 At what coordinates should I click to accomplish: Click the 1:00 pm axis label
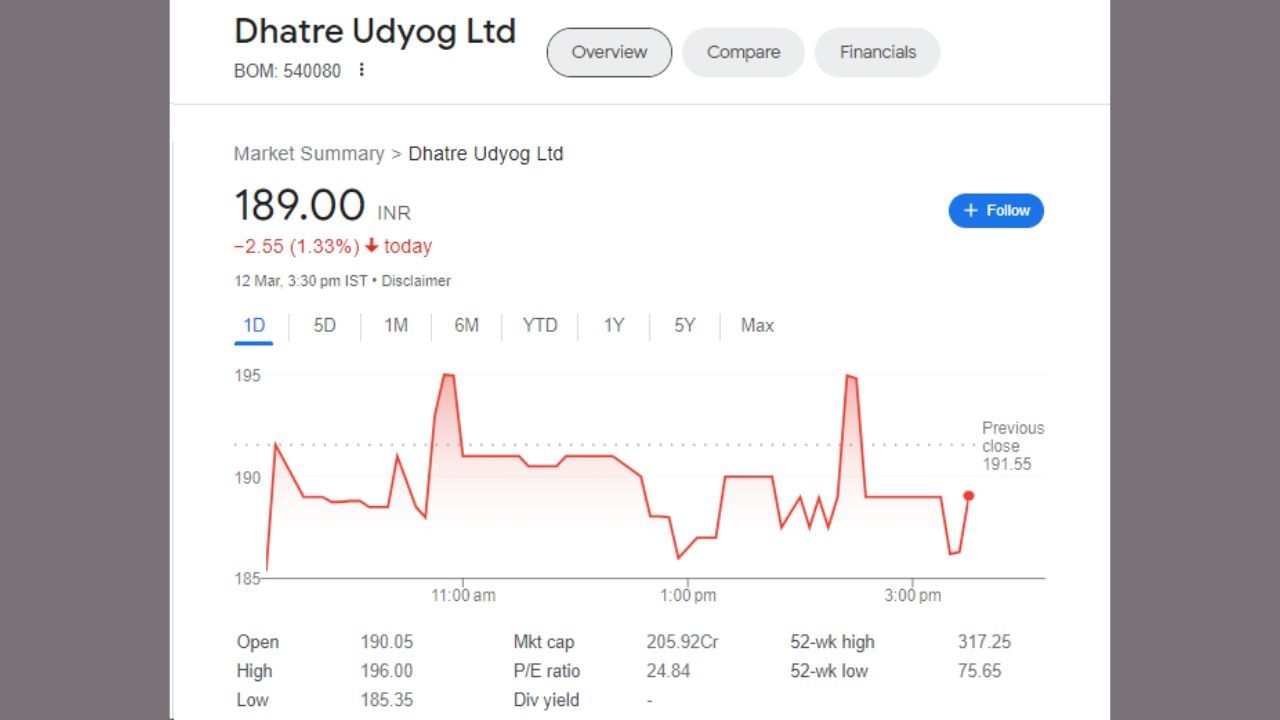688,595
